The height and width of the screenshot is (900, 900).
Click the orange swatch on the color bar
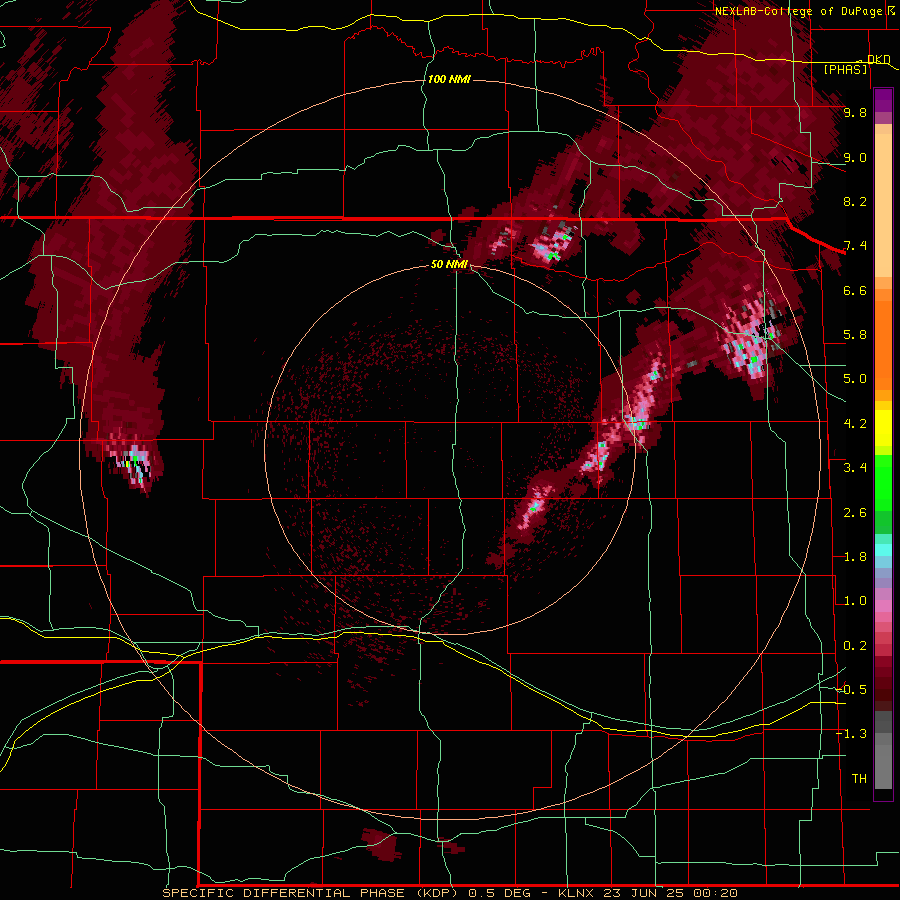[x=883, y=338]
